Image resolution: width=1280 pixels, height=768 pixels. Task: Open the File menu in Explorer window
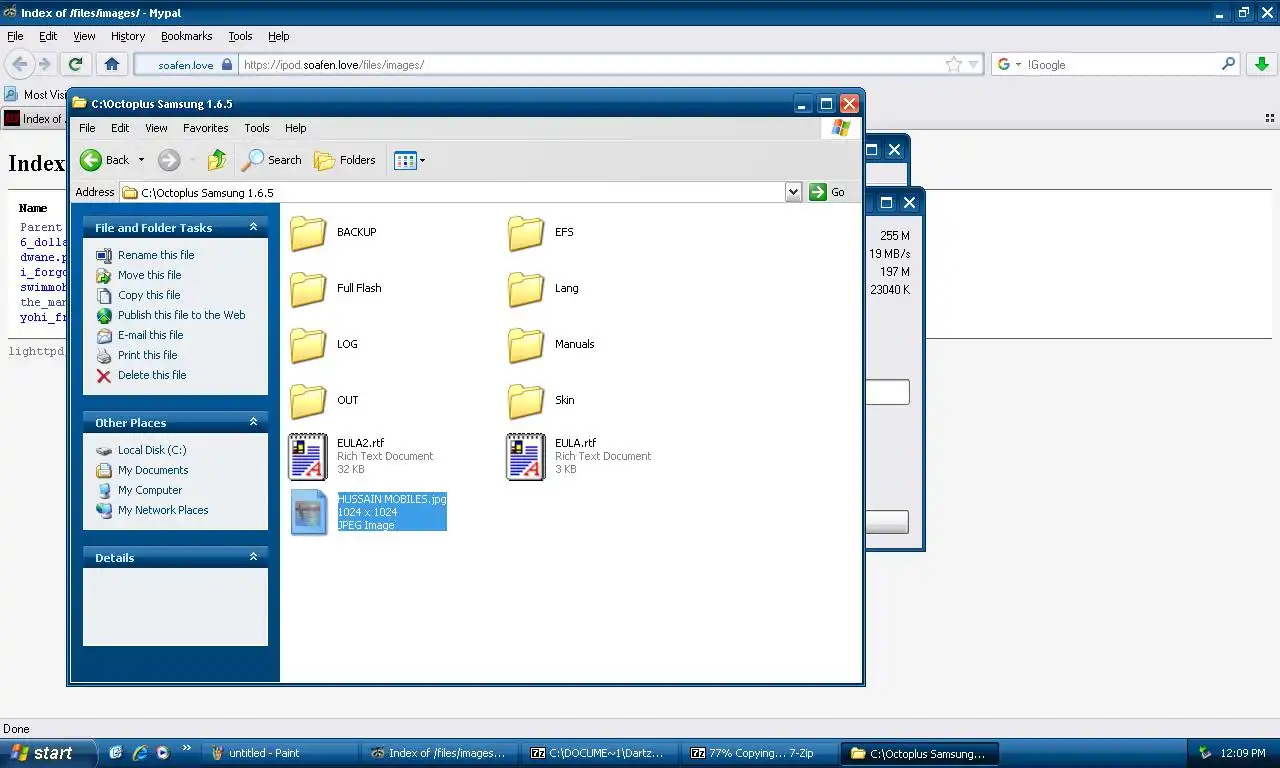coord(87,128)
